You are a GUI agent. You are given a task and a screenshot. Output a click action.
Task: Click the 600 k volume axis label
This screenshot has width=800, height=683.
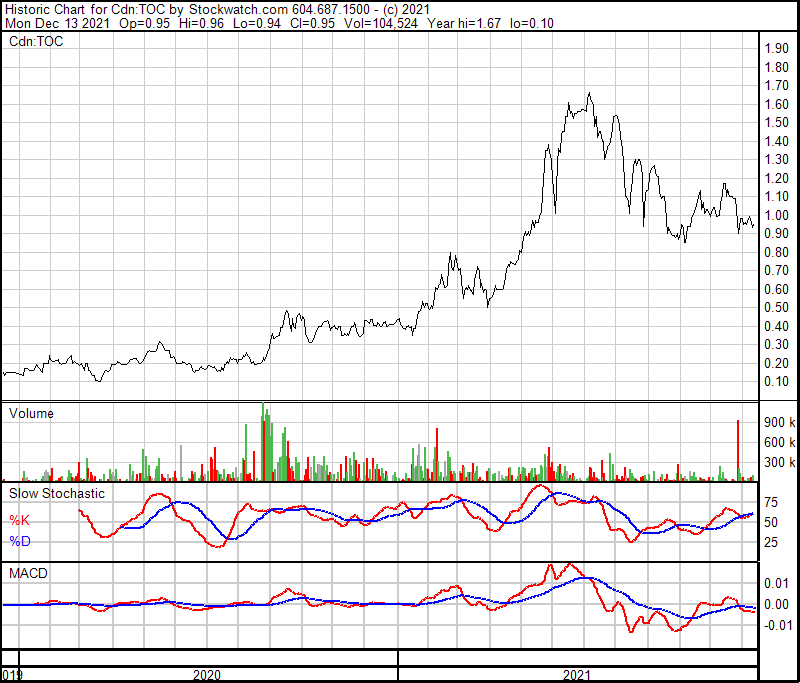[x=780, y=442]
